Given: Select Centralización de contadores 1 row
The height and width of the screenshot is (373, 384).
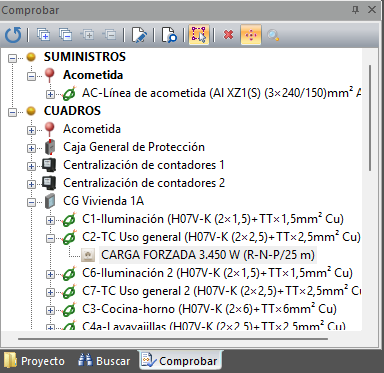Looking at the screenshot, I should click(144, 165).
